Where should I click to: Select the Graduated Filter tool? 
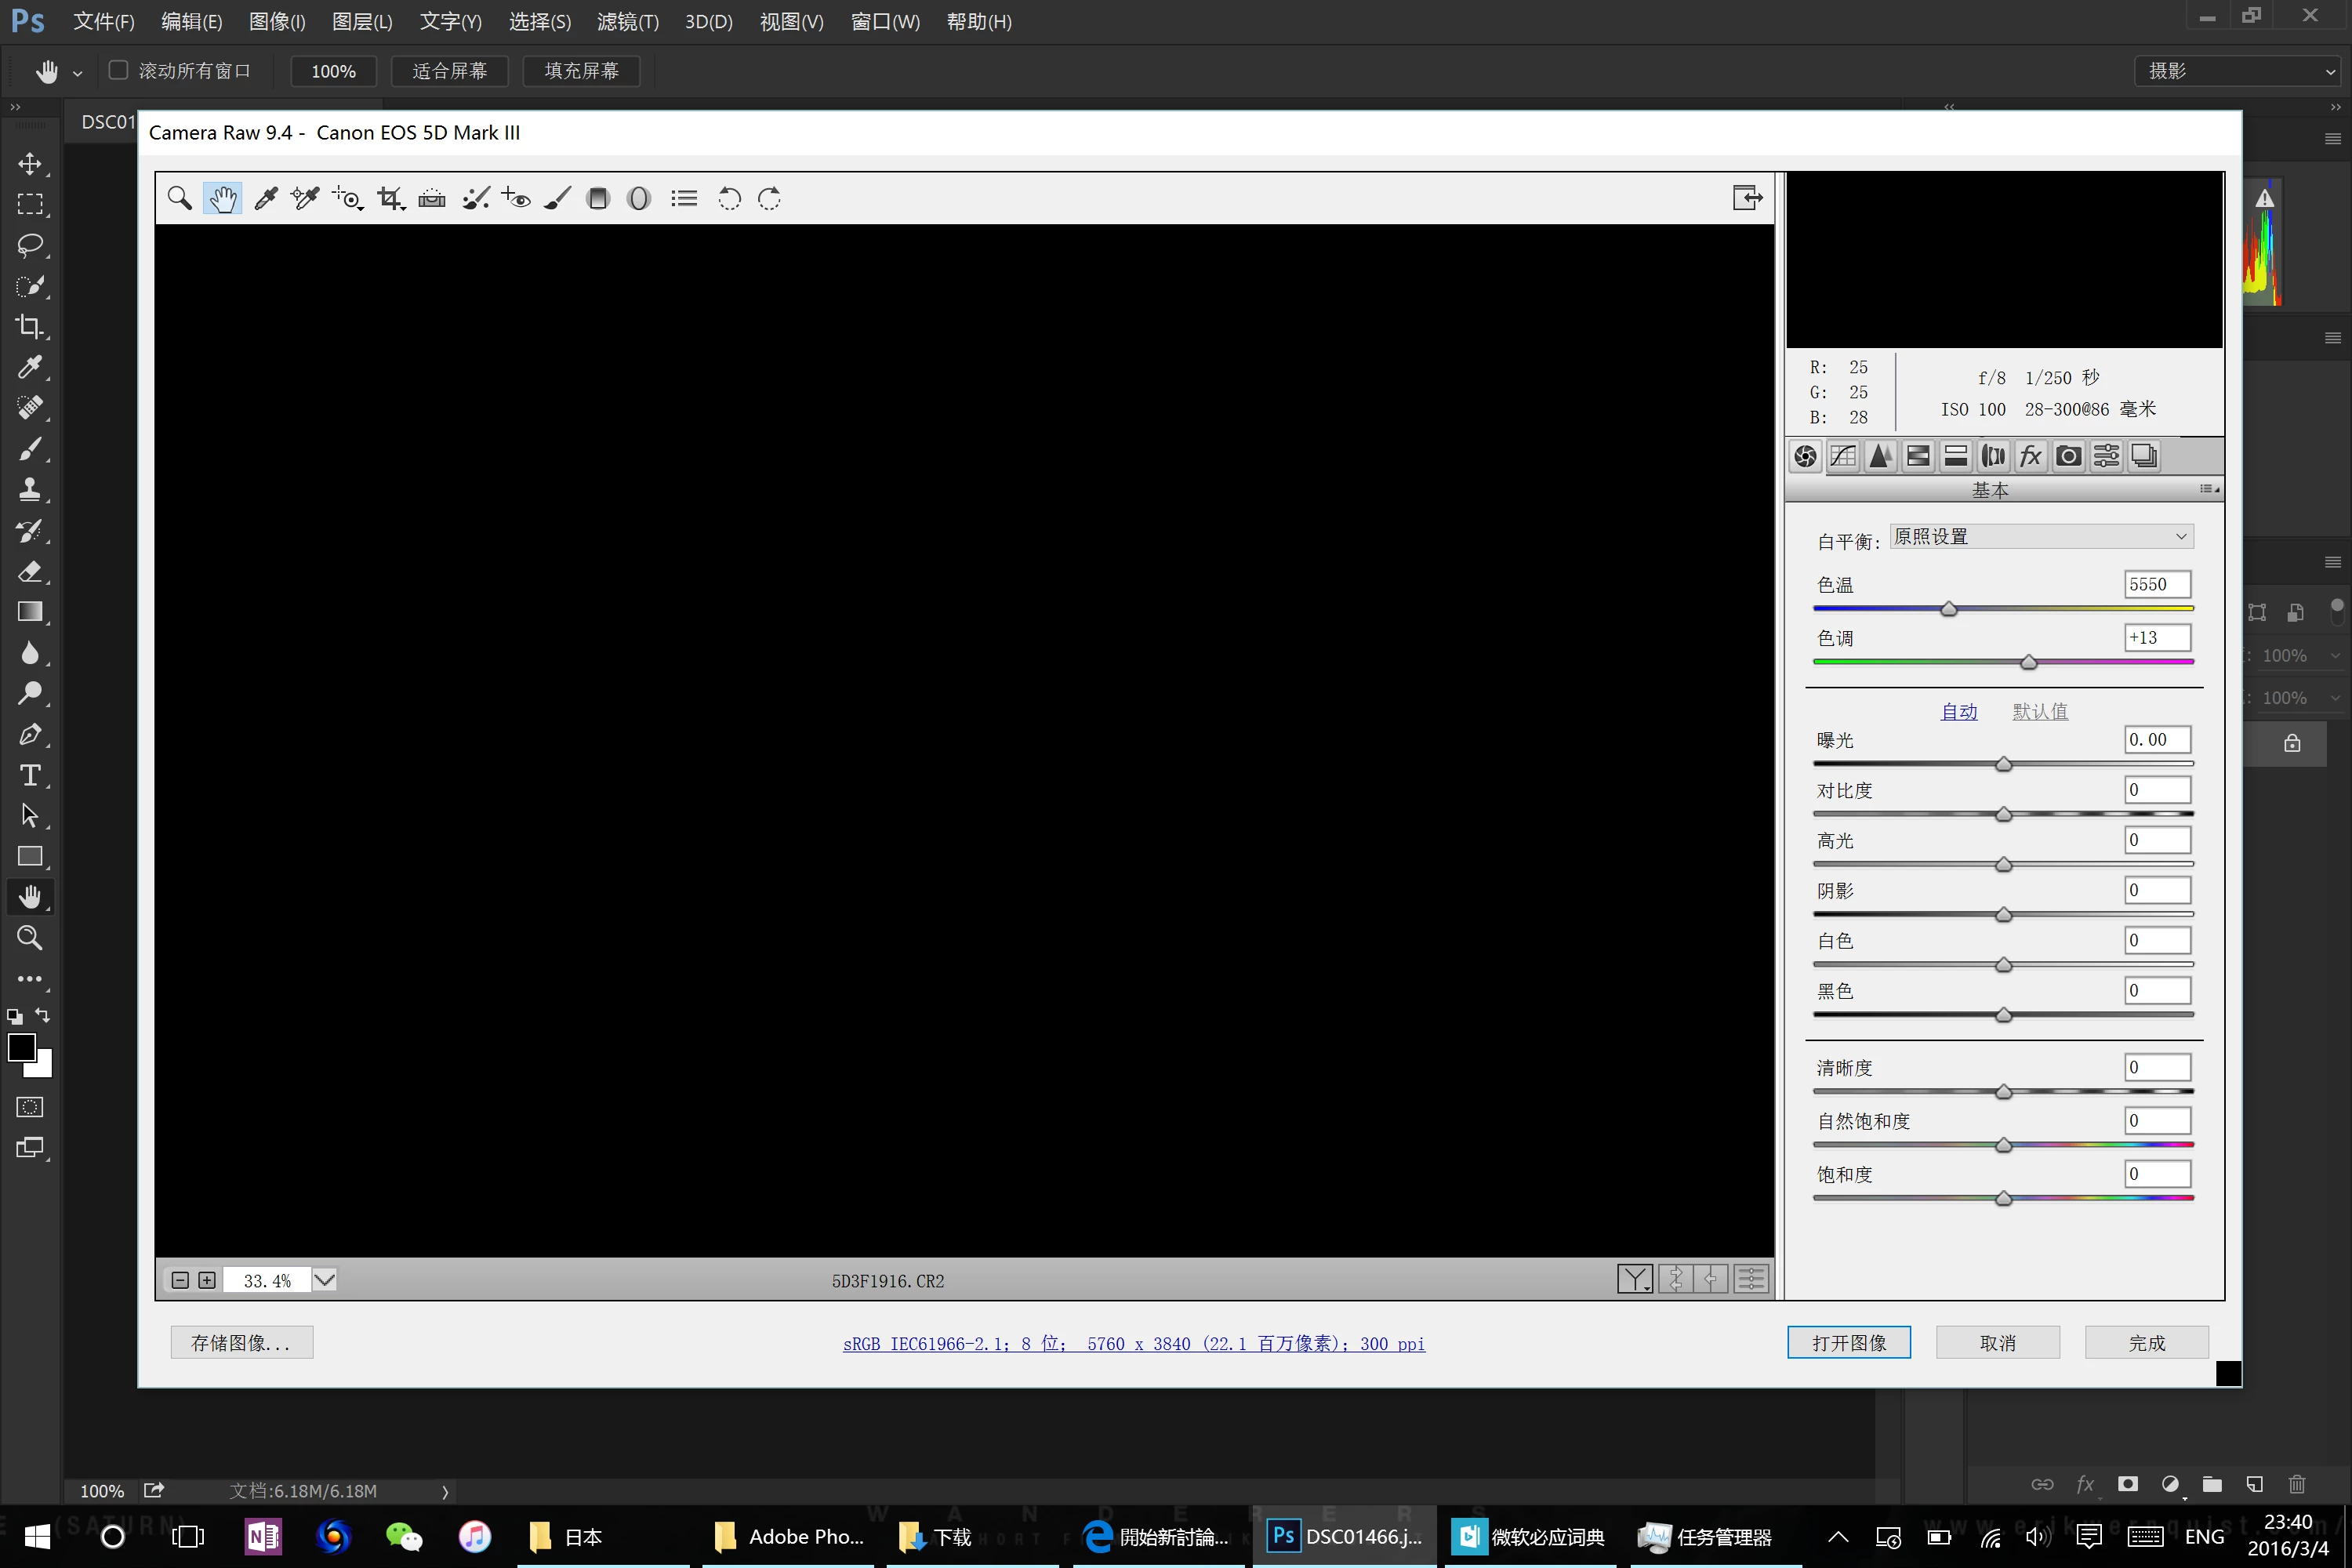point(598,198)
